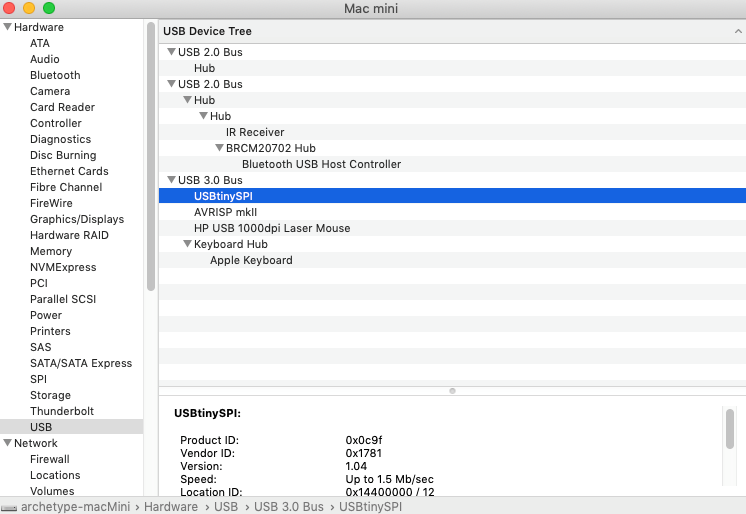
Task: Open Bluetooth hardware info
Action: [55, 75]
